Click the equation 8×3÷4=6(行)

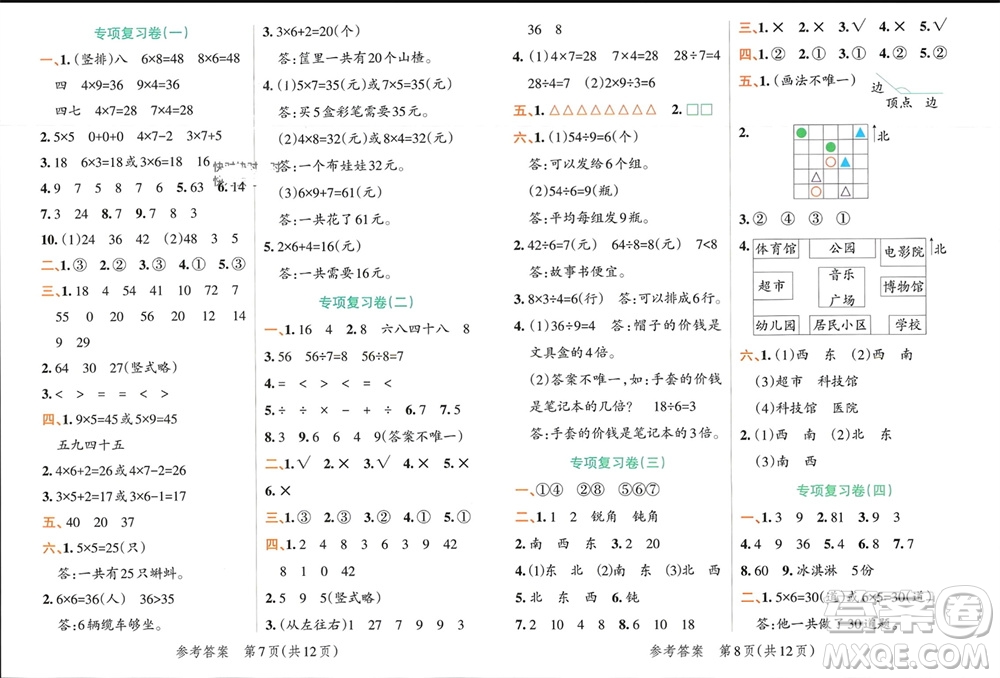566,298
